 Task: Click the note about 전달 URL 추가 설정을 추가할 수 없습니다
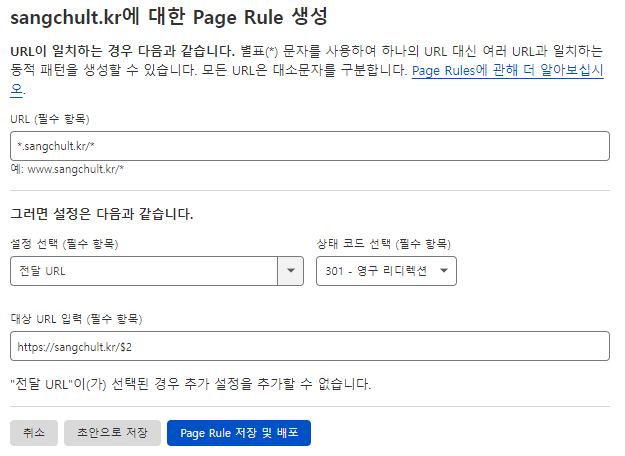(x=191, y=384)
